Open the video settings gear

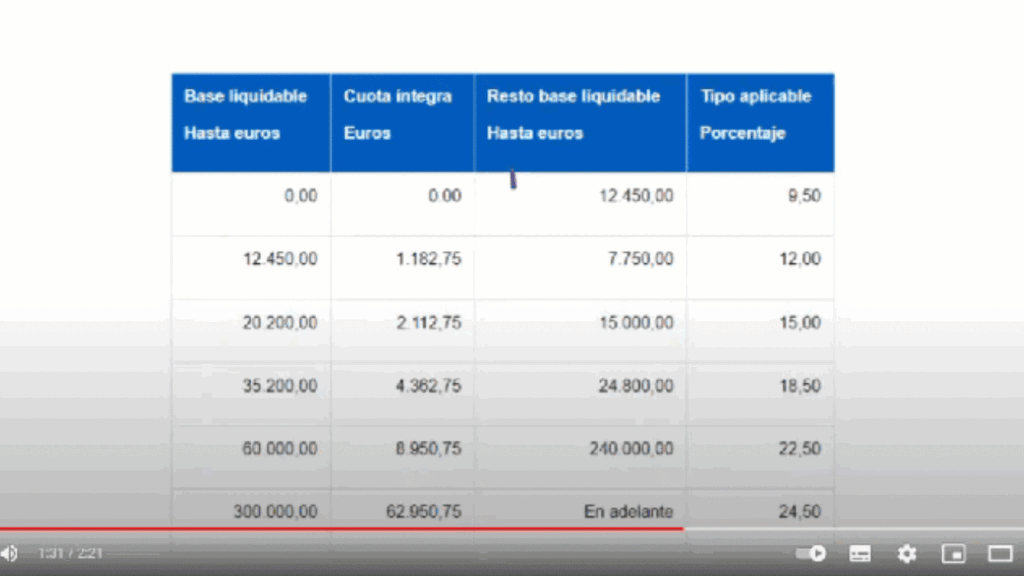[x=907, y=554]
